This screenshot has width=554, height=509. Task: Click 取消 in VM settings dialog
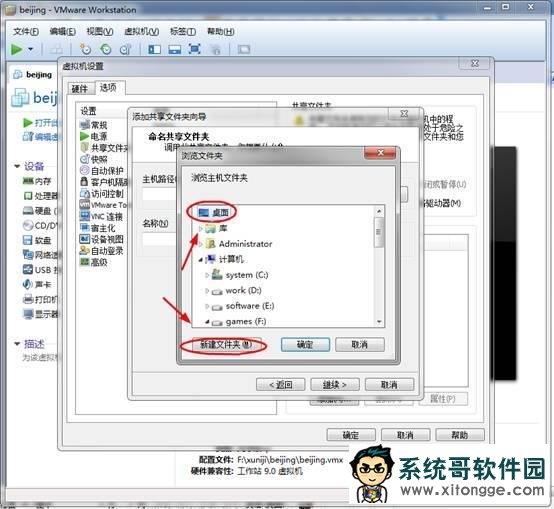pos(405,435)
